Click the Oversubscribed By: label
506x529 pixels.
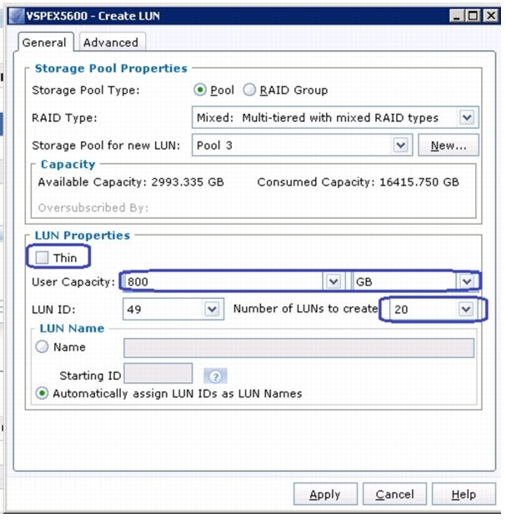click(x=93, y=208)
